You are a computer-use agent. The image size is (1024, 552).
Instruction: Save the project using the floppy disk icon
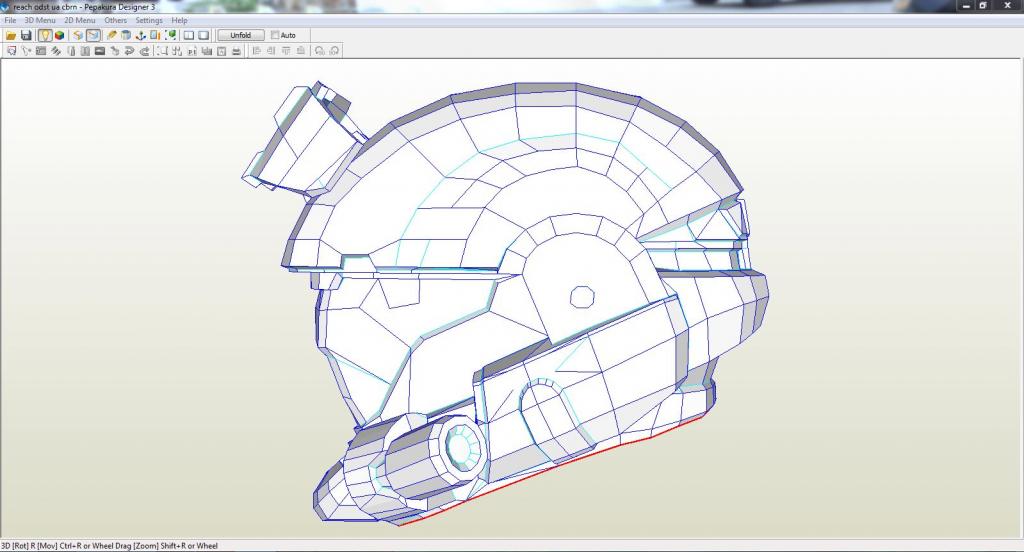tap(26, 35)
